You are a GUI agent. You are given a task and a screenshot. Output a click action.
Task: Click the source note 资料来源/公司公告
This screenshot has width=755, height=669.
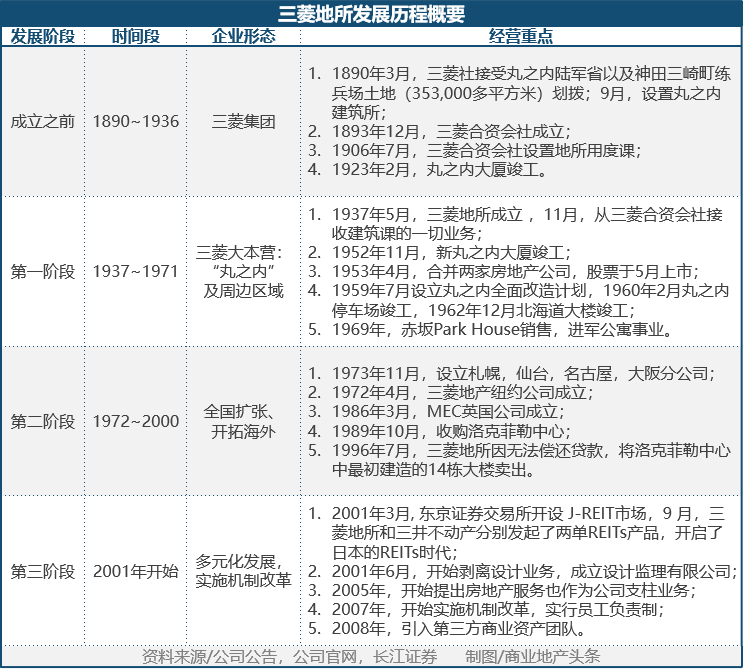pyautogui.click(x=289, y=656)
